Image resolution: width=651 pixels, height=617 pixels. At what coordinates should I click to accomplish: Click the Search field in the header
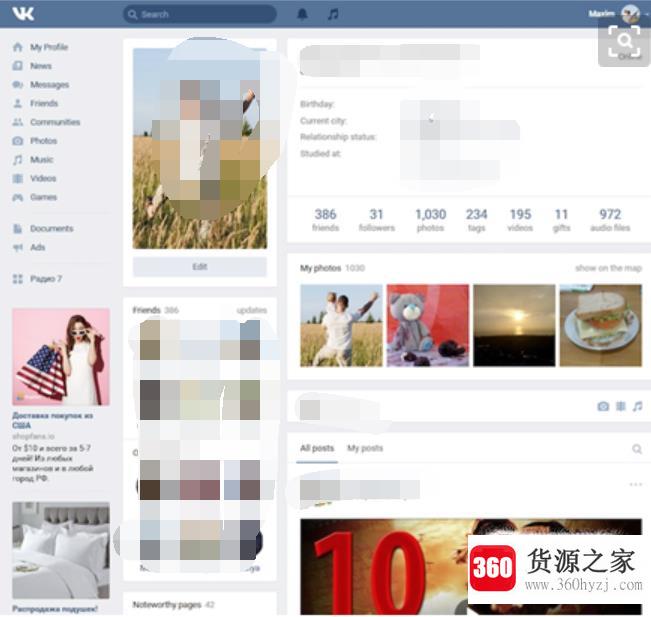pyautogui.click(x=200, y=14)
